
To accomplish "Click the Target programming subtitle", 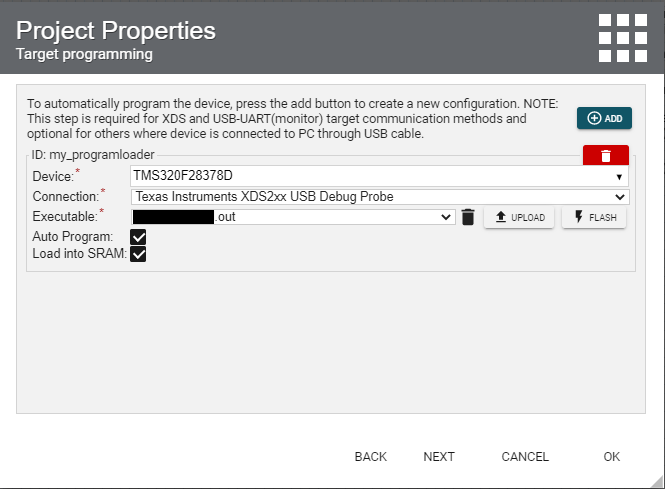I will point(84,54).
